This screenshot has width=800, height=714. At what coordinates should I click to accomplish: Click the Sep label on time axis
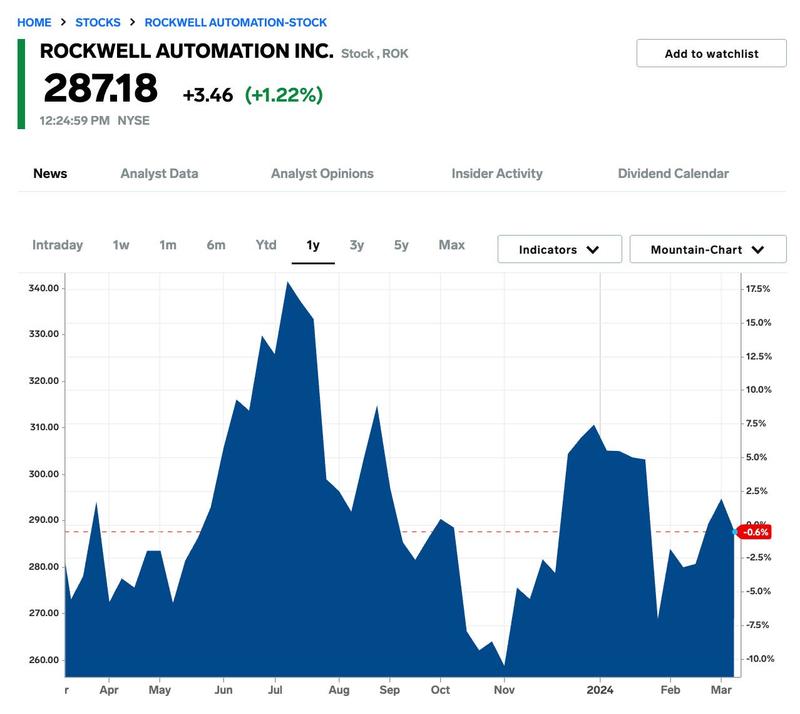389,690
